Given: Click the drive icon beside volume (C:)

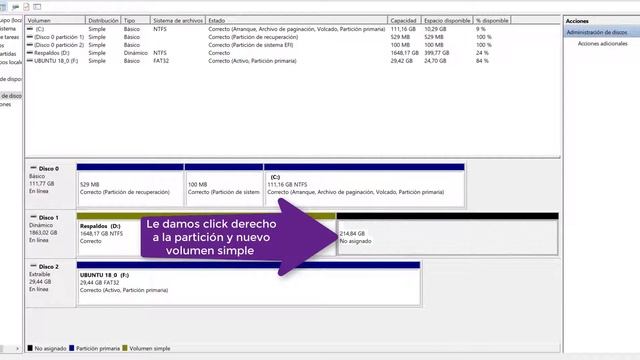Looking at the screenshot, I should 30,29.
